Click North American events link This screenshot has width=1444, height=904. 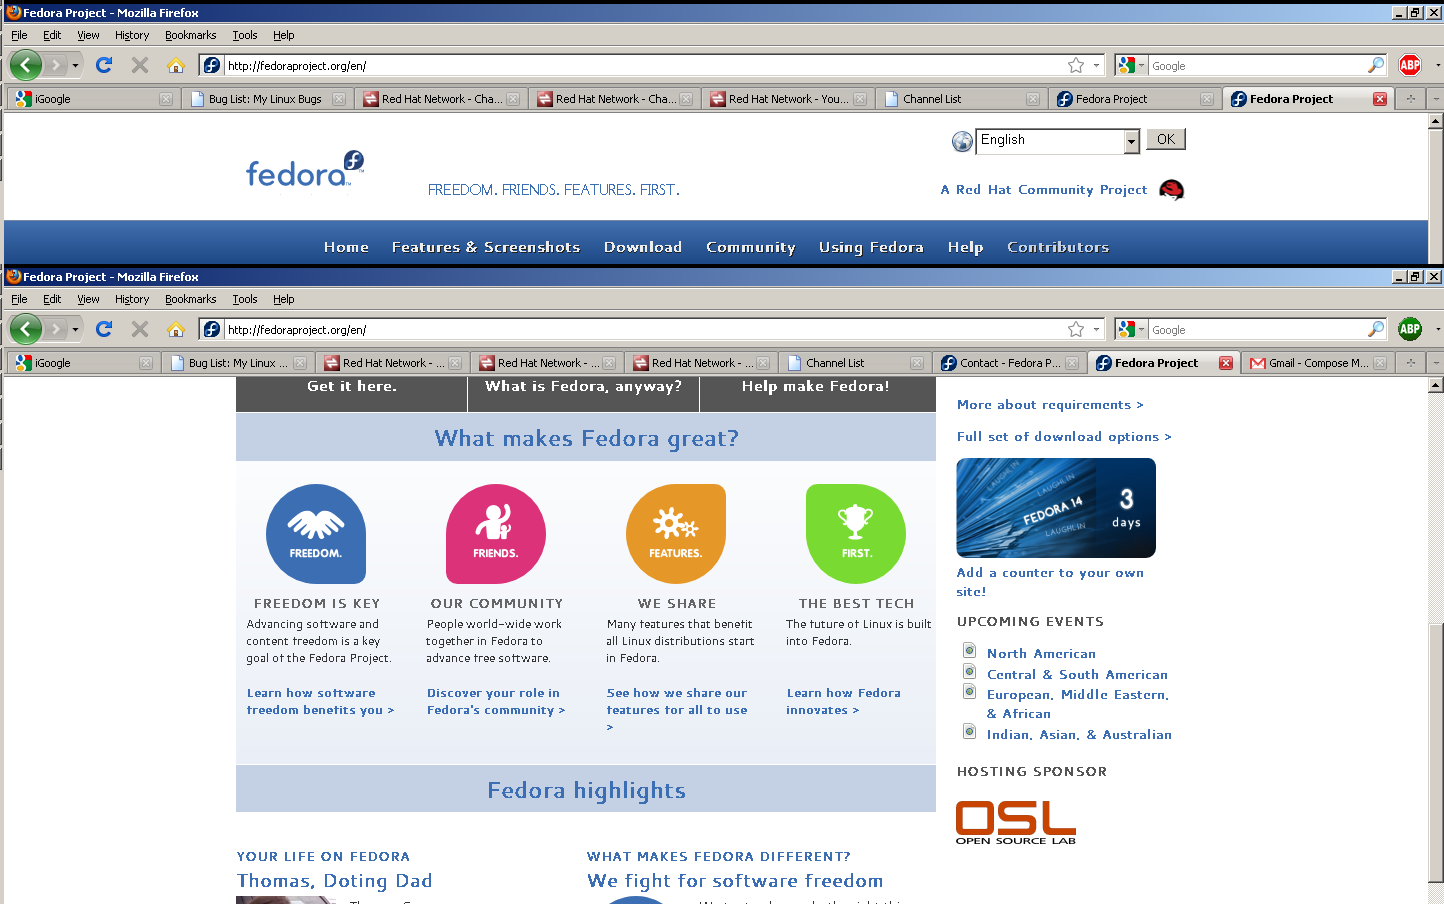click(1041, 654)
